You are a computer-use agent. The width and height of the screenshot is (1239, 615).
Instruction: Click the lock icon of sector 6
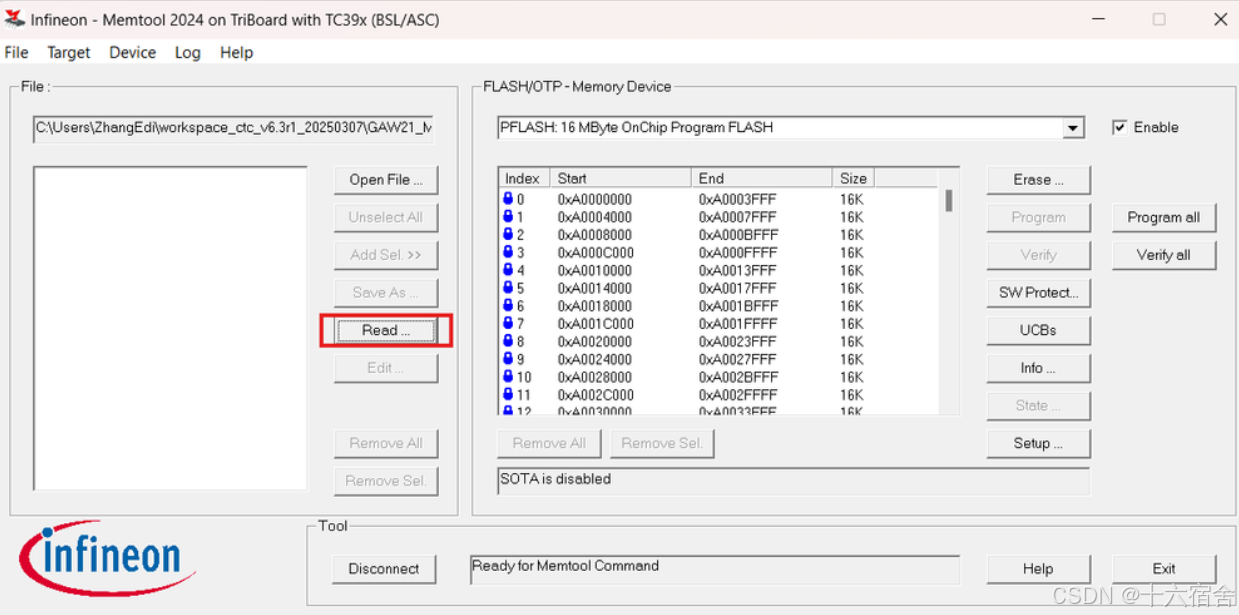[x=508, y=306]
